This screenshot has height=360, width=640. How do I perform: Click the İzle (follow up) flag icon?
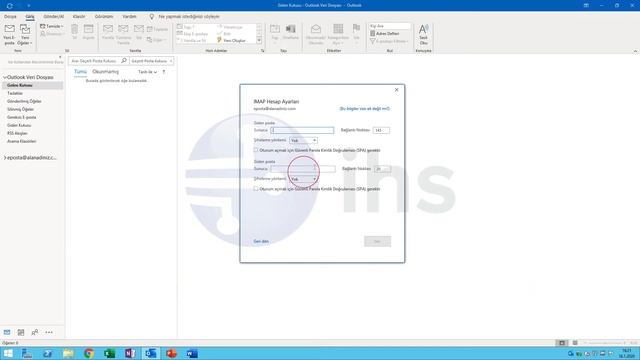[x=356, y=29]
